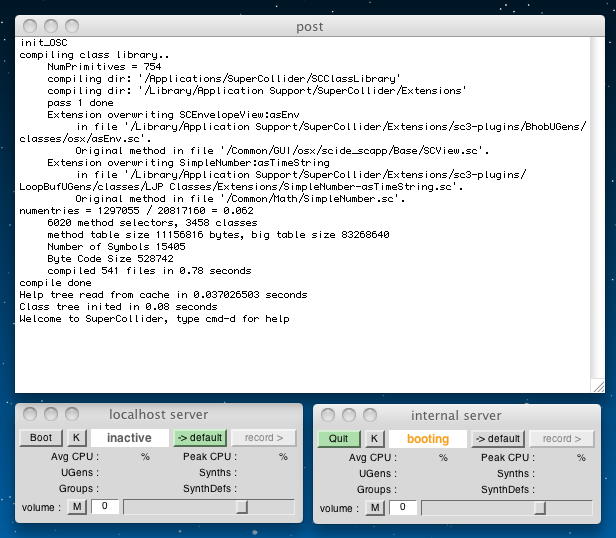
Task: Click 'Number of Symbols 15405' line
Action: pyautogui.click(x=116, y=246)
